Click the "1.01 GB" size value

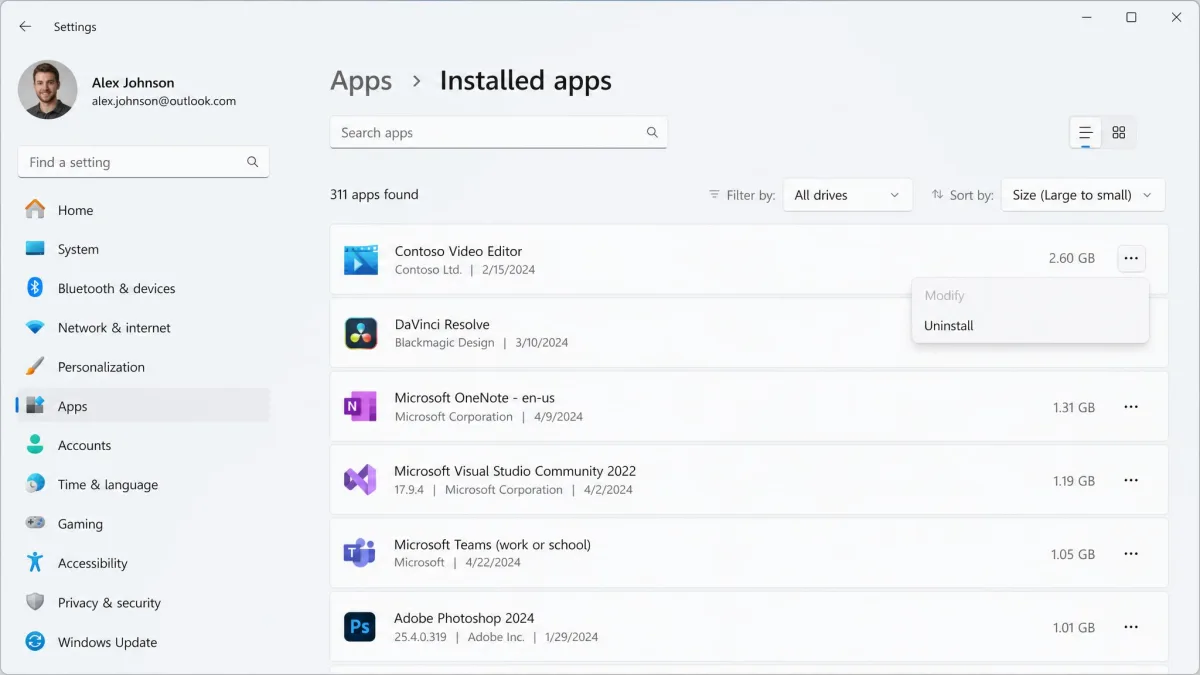click(1074, 628)
